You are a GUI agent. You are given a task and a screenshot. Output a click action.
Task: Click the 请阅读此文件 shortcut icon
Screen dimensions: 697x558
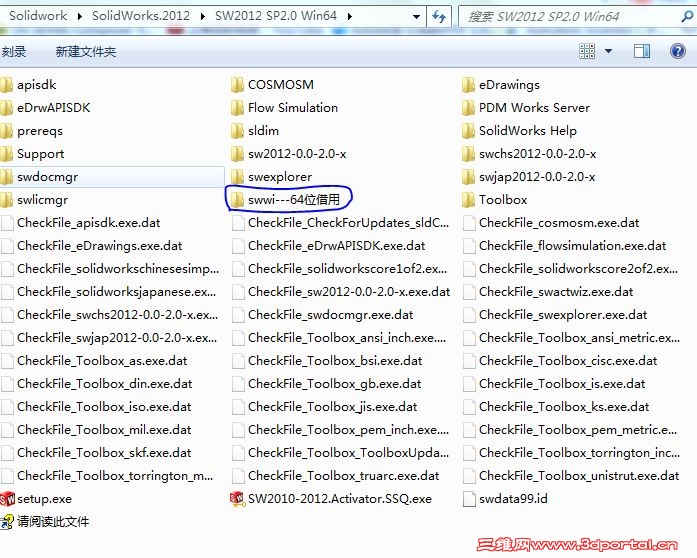[x=7, y=522]
